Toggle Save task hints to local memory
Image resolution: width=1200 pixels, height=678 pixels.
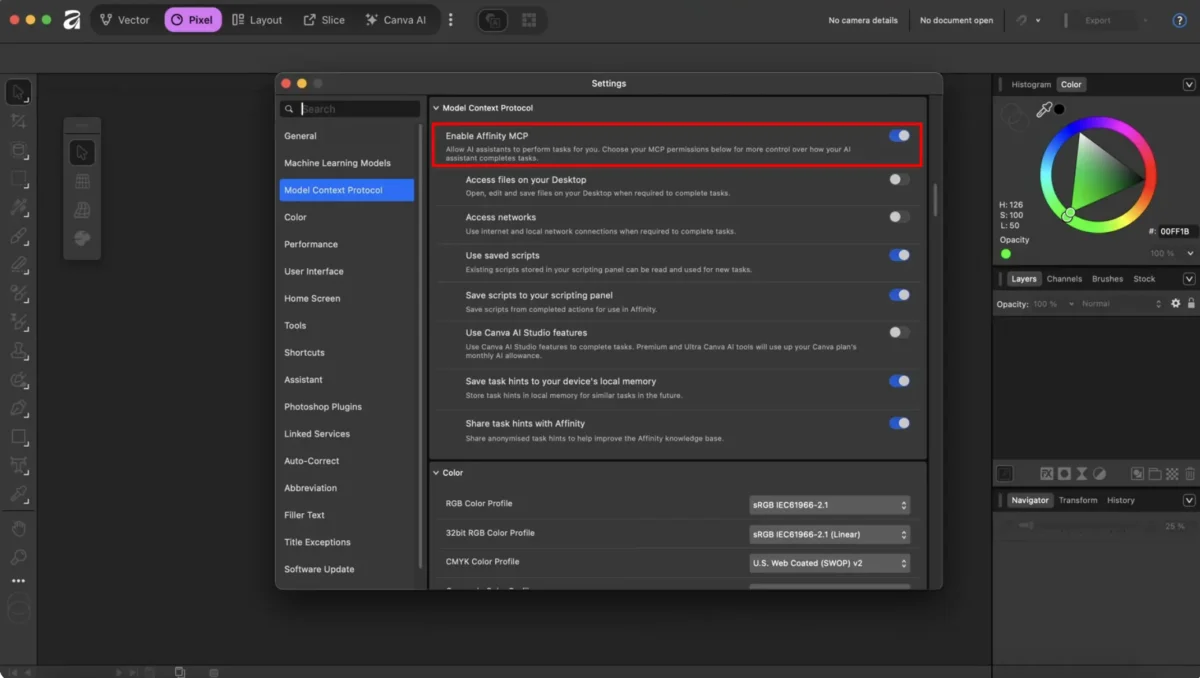[899, 381]
